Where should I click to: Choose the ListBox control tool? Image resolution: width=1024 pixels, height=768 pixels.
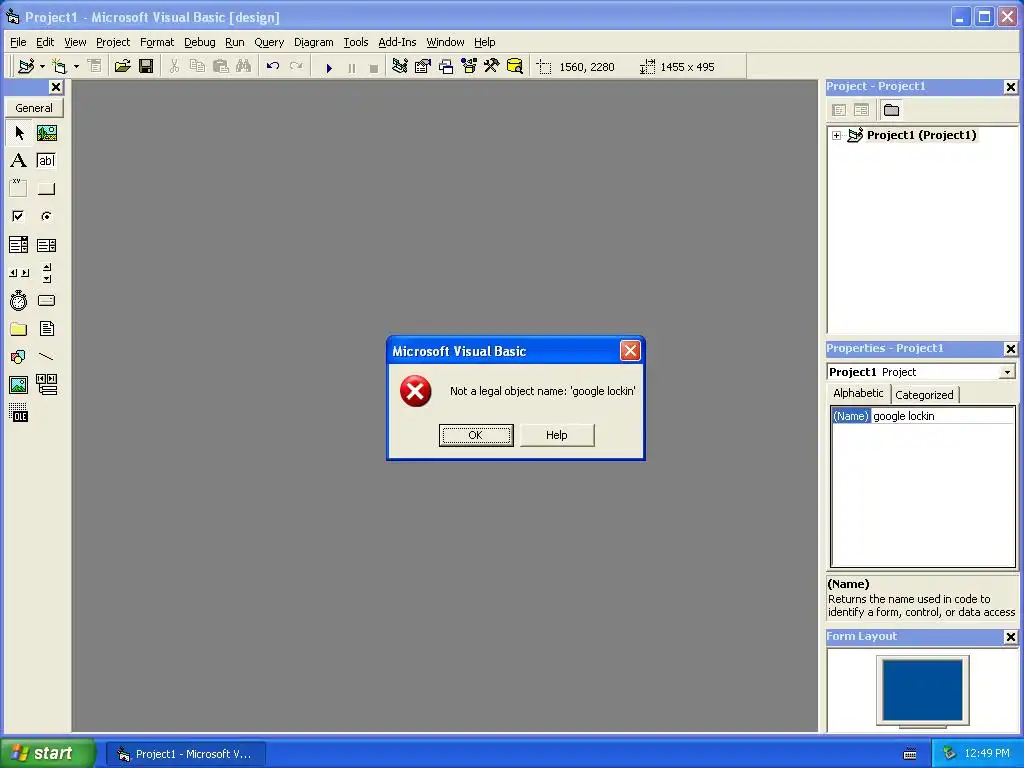coord(46,245)
